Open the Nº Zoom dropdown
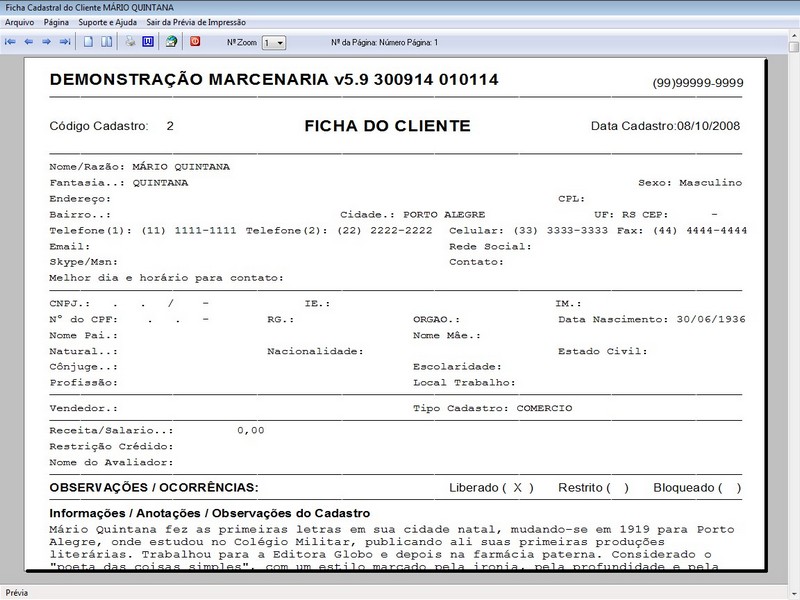 pos(282,41)
